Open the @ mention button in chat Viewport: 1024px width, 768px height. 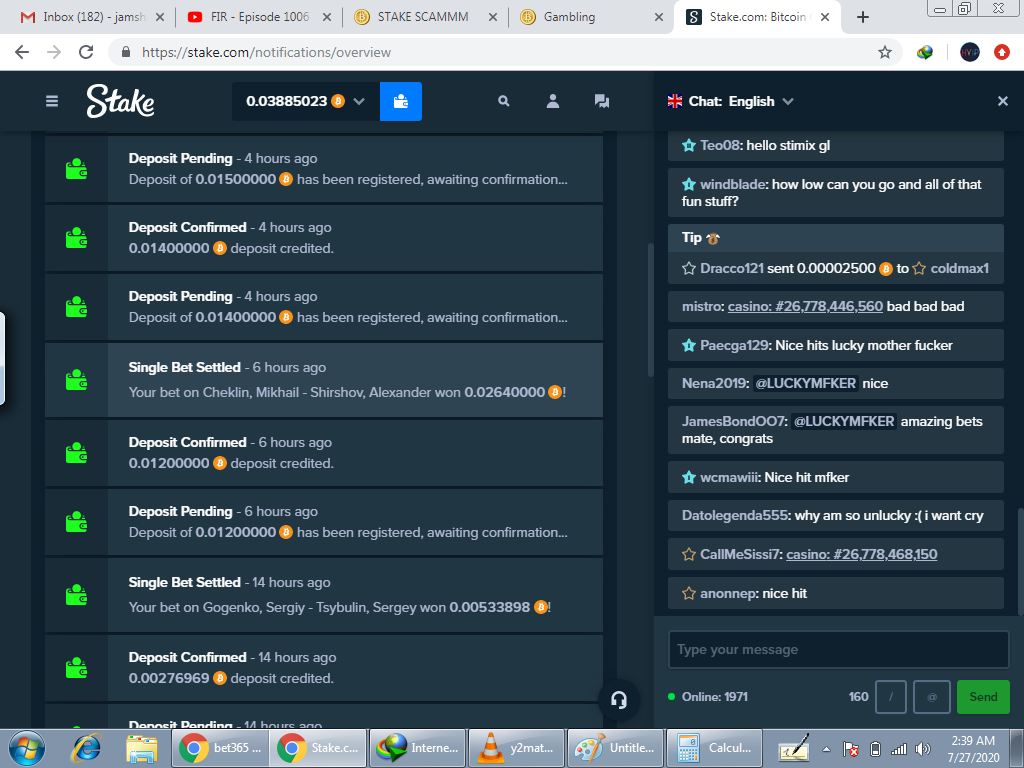(932, 697)
